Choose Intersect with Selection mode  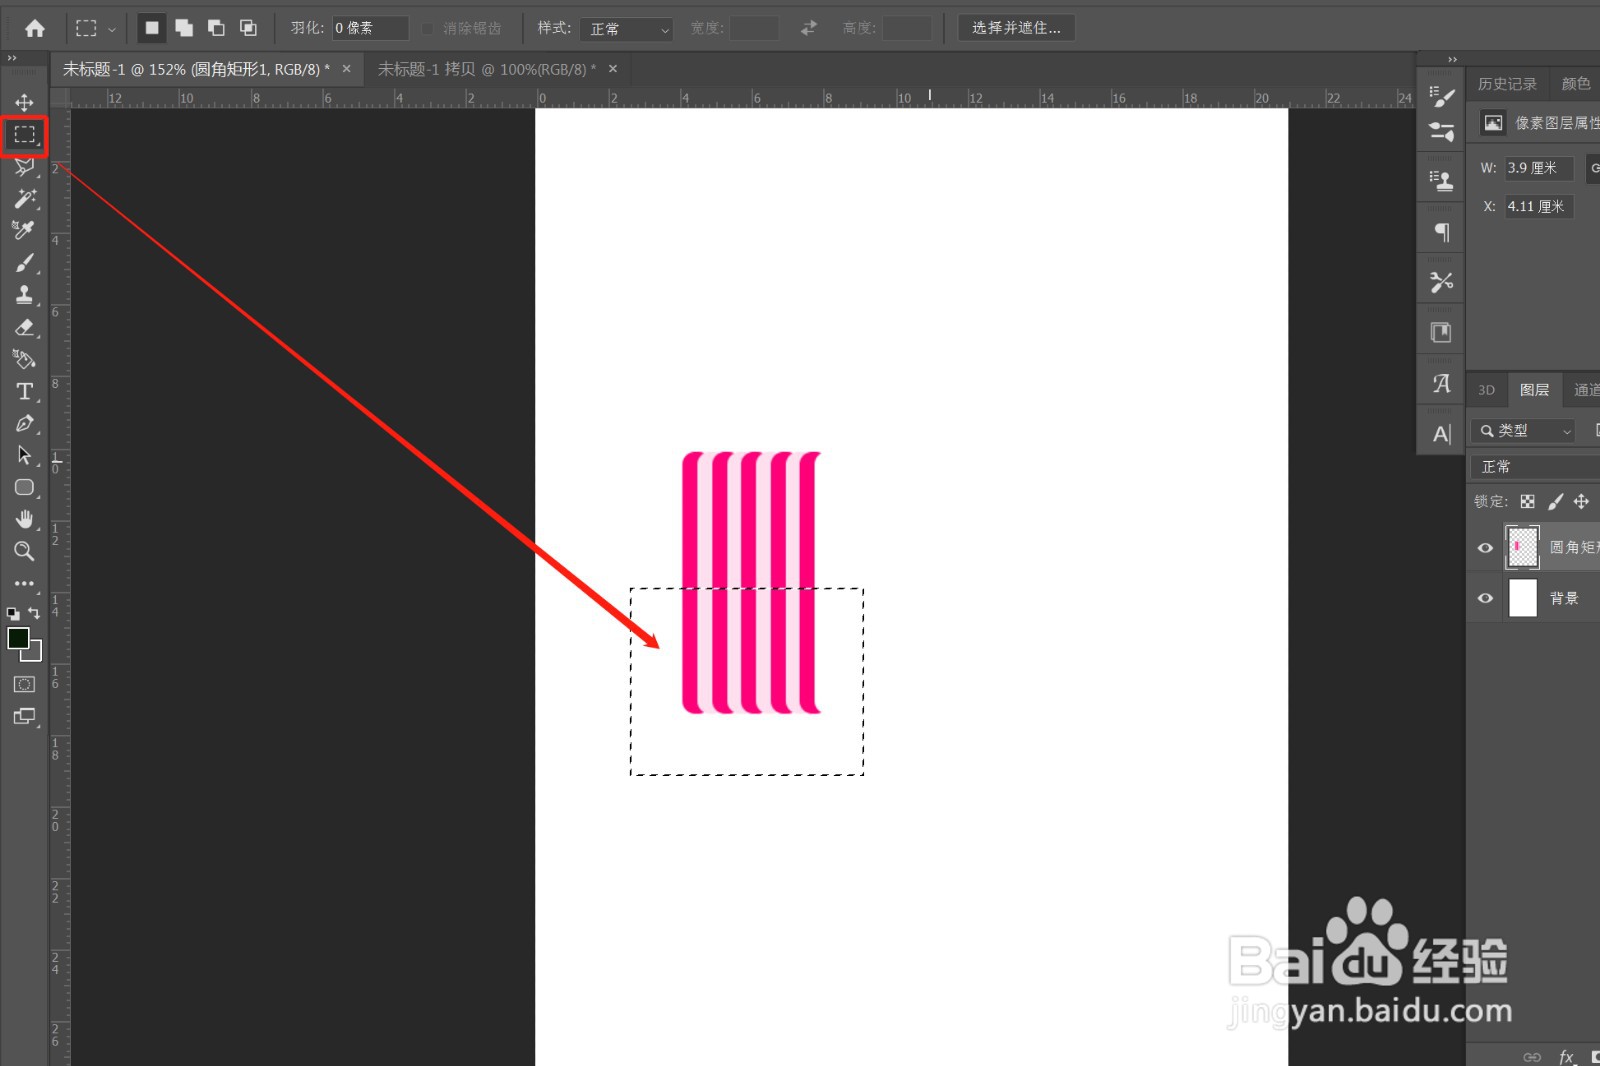coord(248,28)
